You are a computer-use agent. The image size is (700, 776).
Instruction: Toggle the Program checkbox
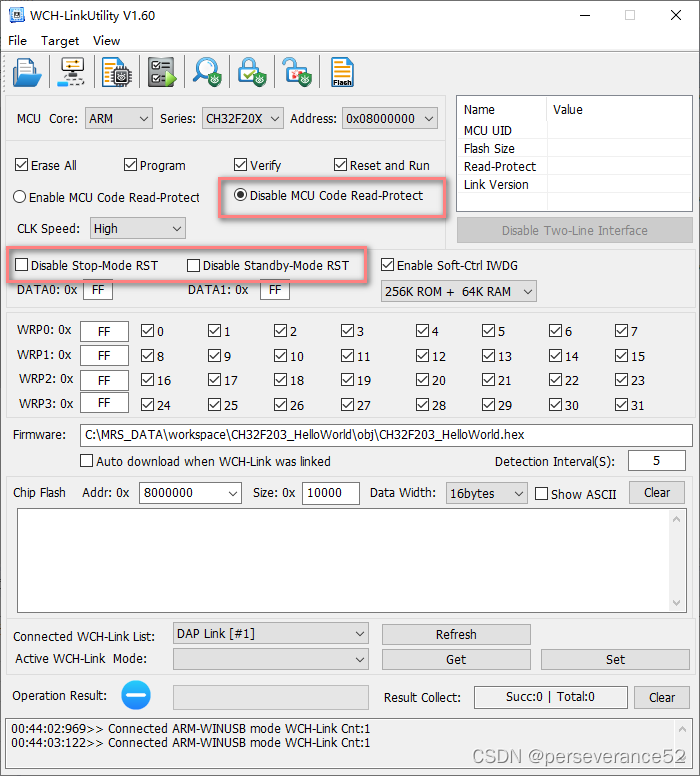click(130, 164)
